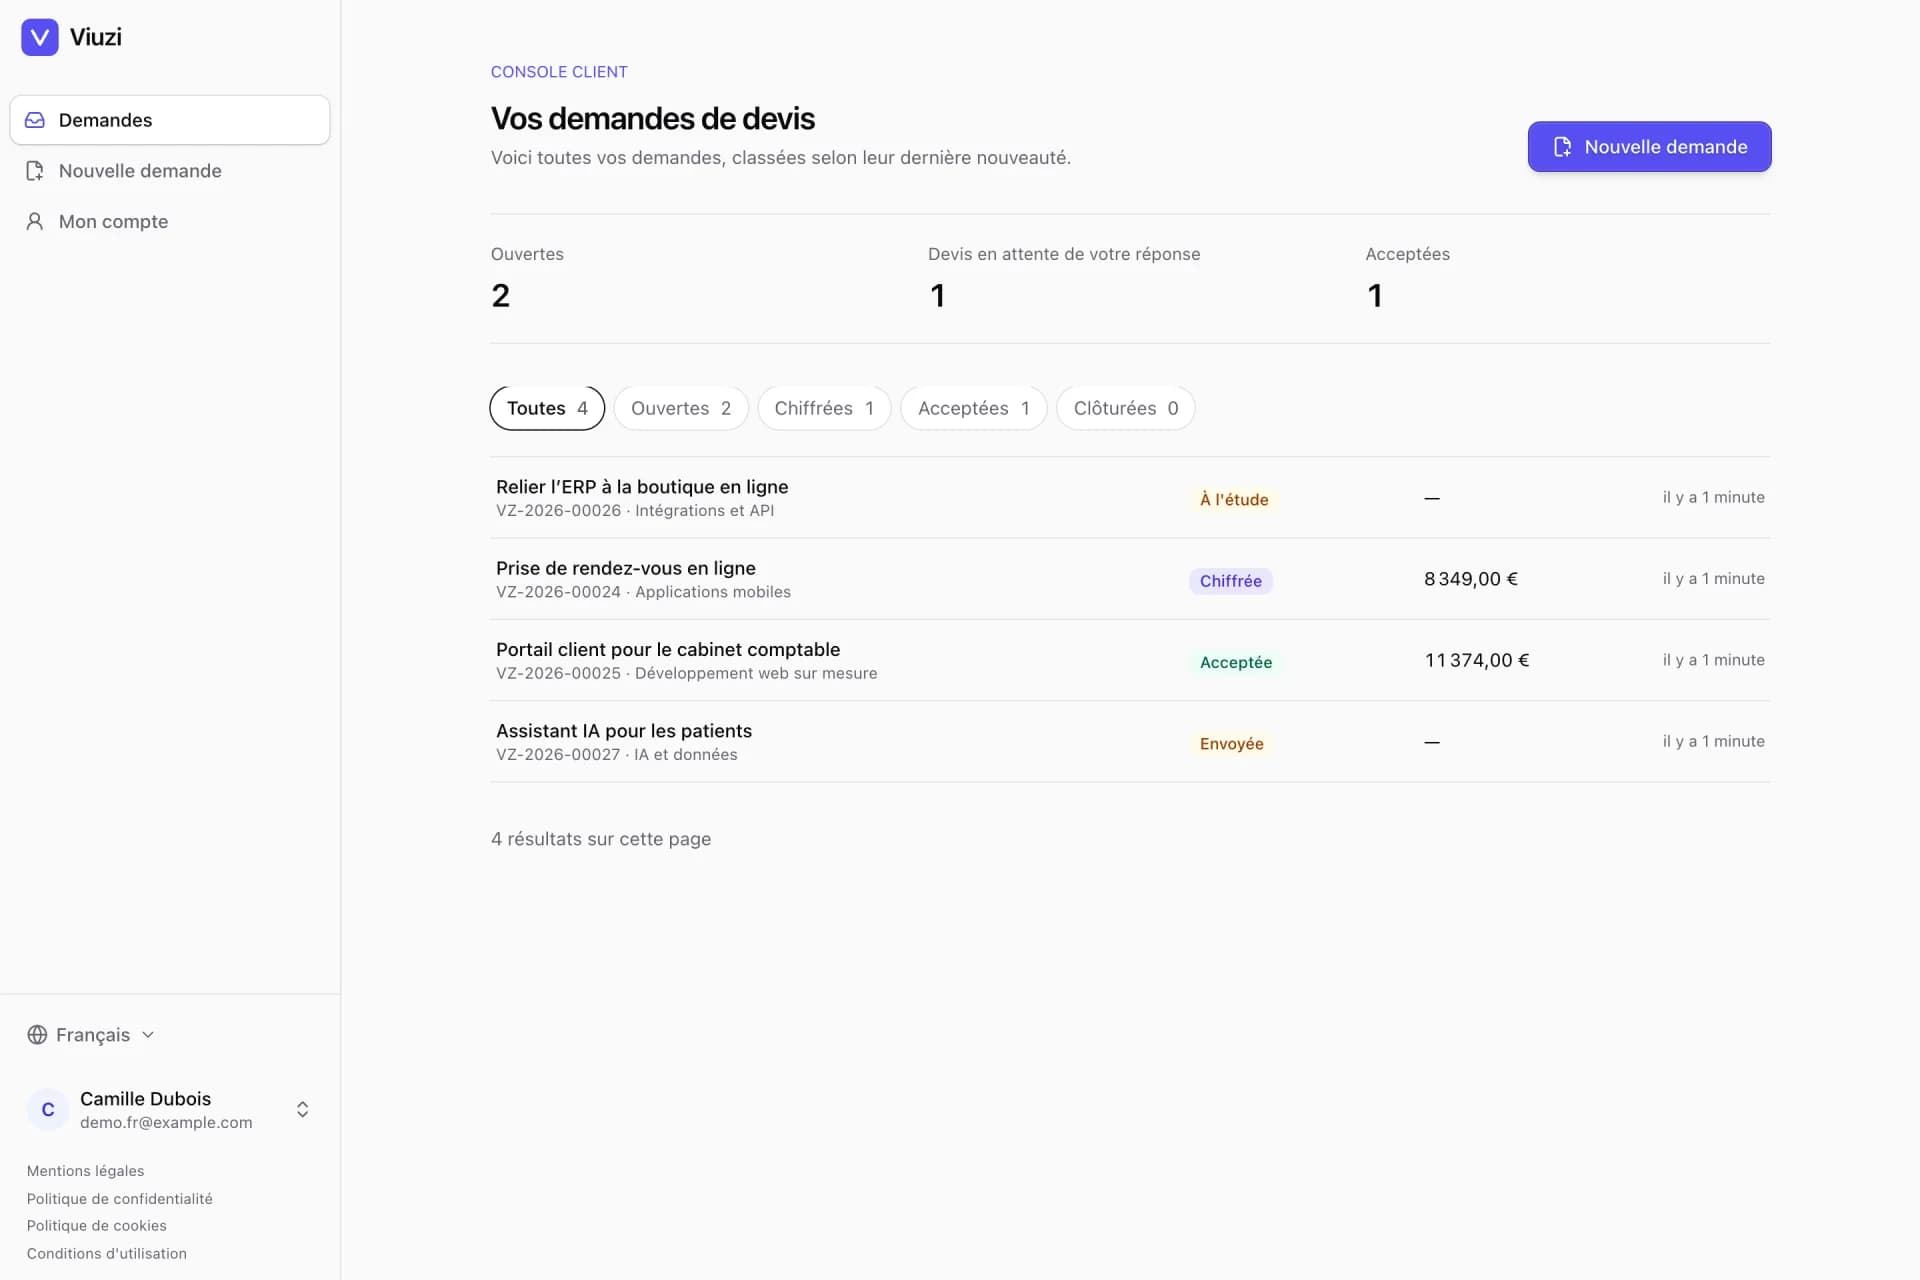
Task: Click CONSOLE CLIENT heading label
Action: [559, 72]
